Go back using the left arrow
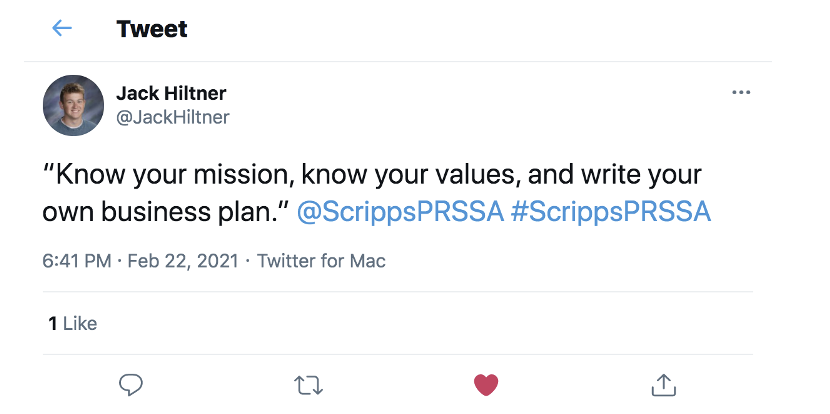The height and width of the screenshot is (414, 830). [62, 28]
